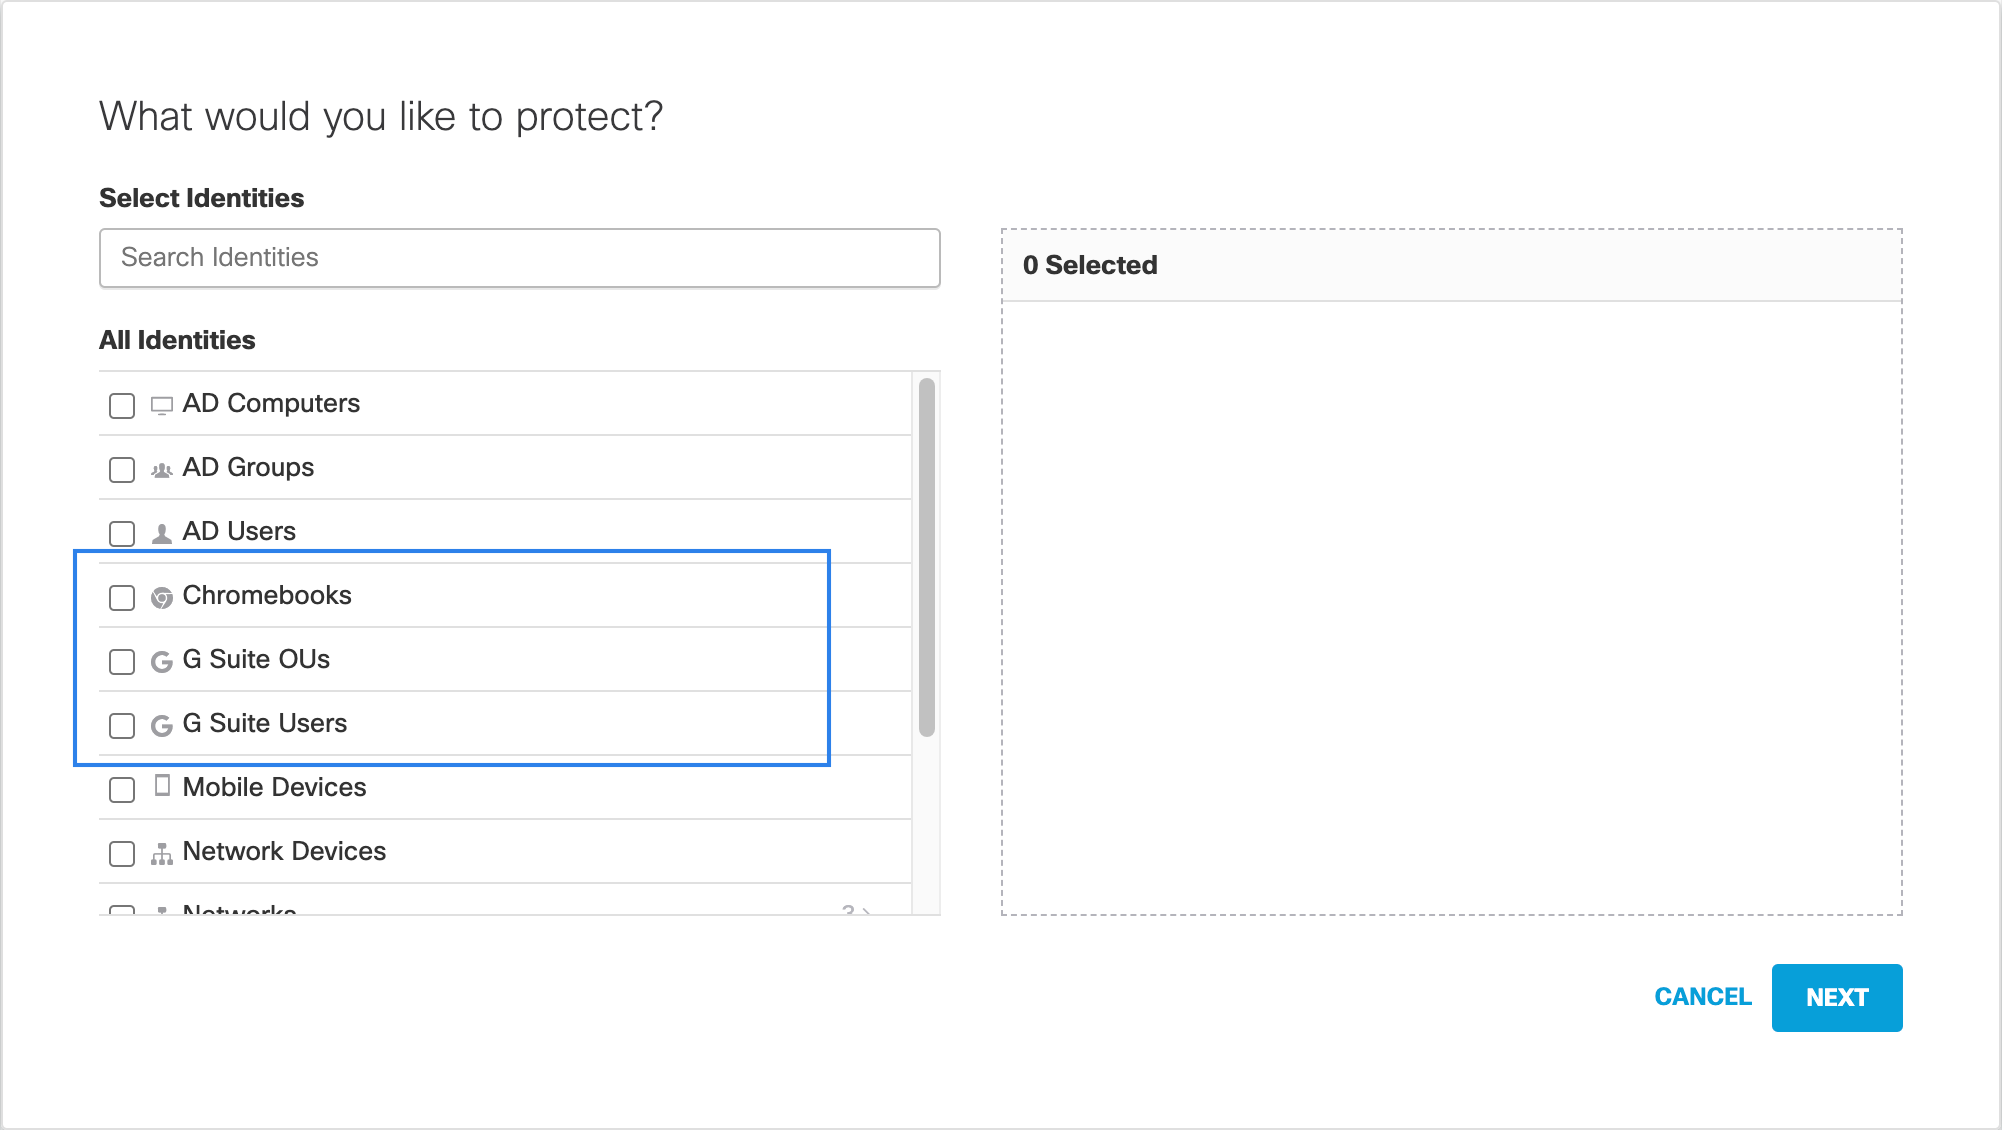Click the AD Groups people icon
2002x1130 pixels.
(161, 469)
